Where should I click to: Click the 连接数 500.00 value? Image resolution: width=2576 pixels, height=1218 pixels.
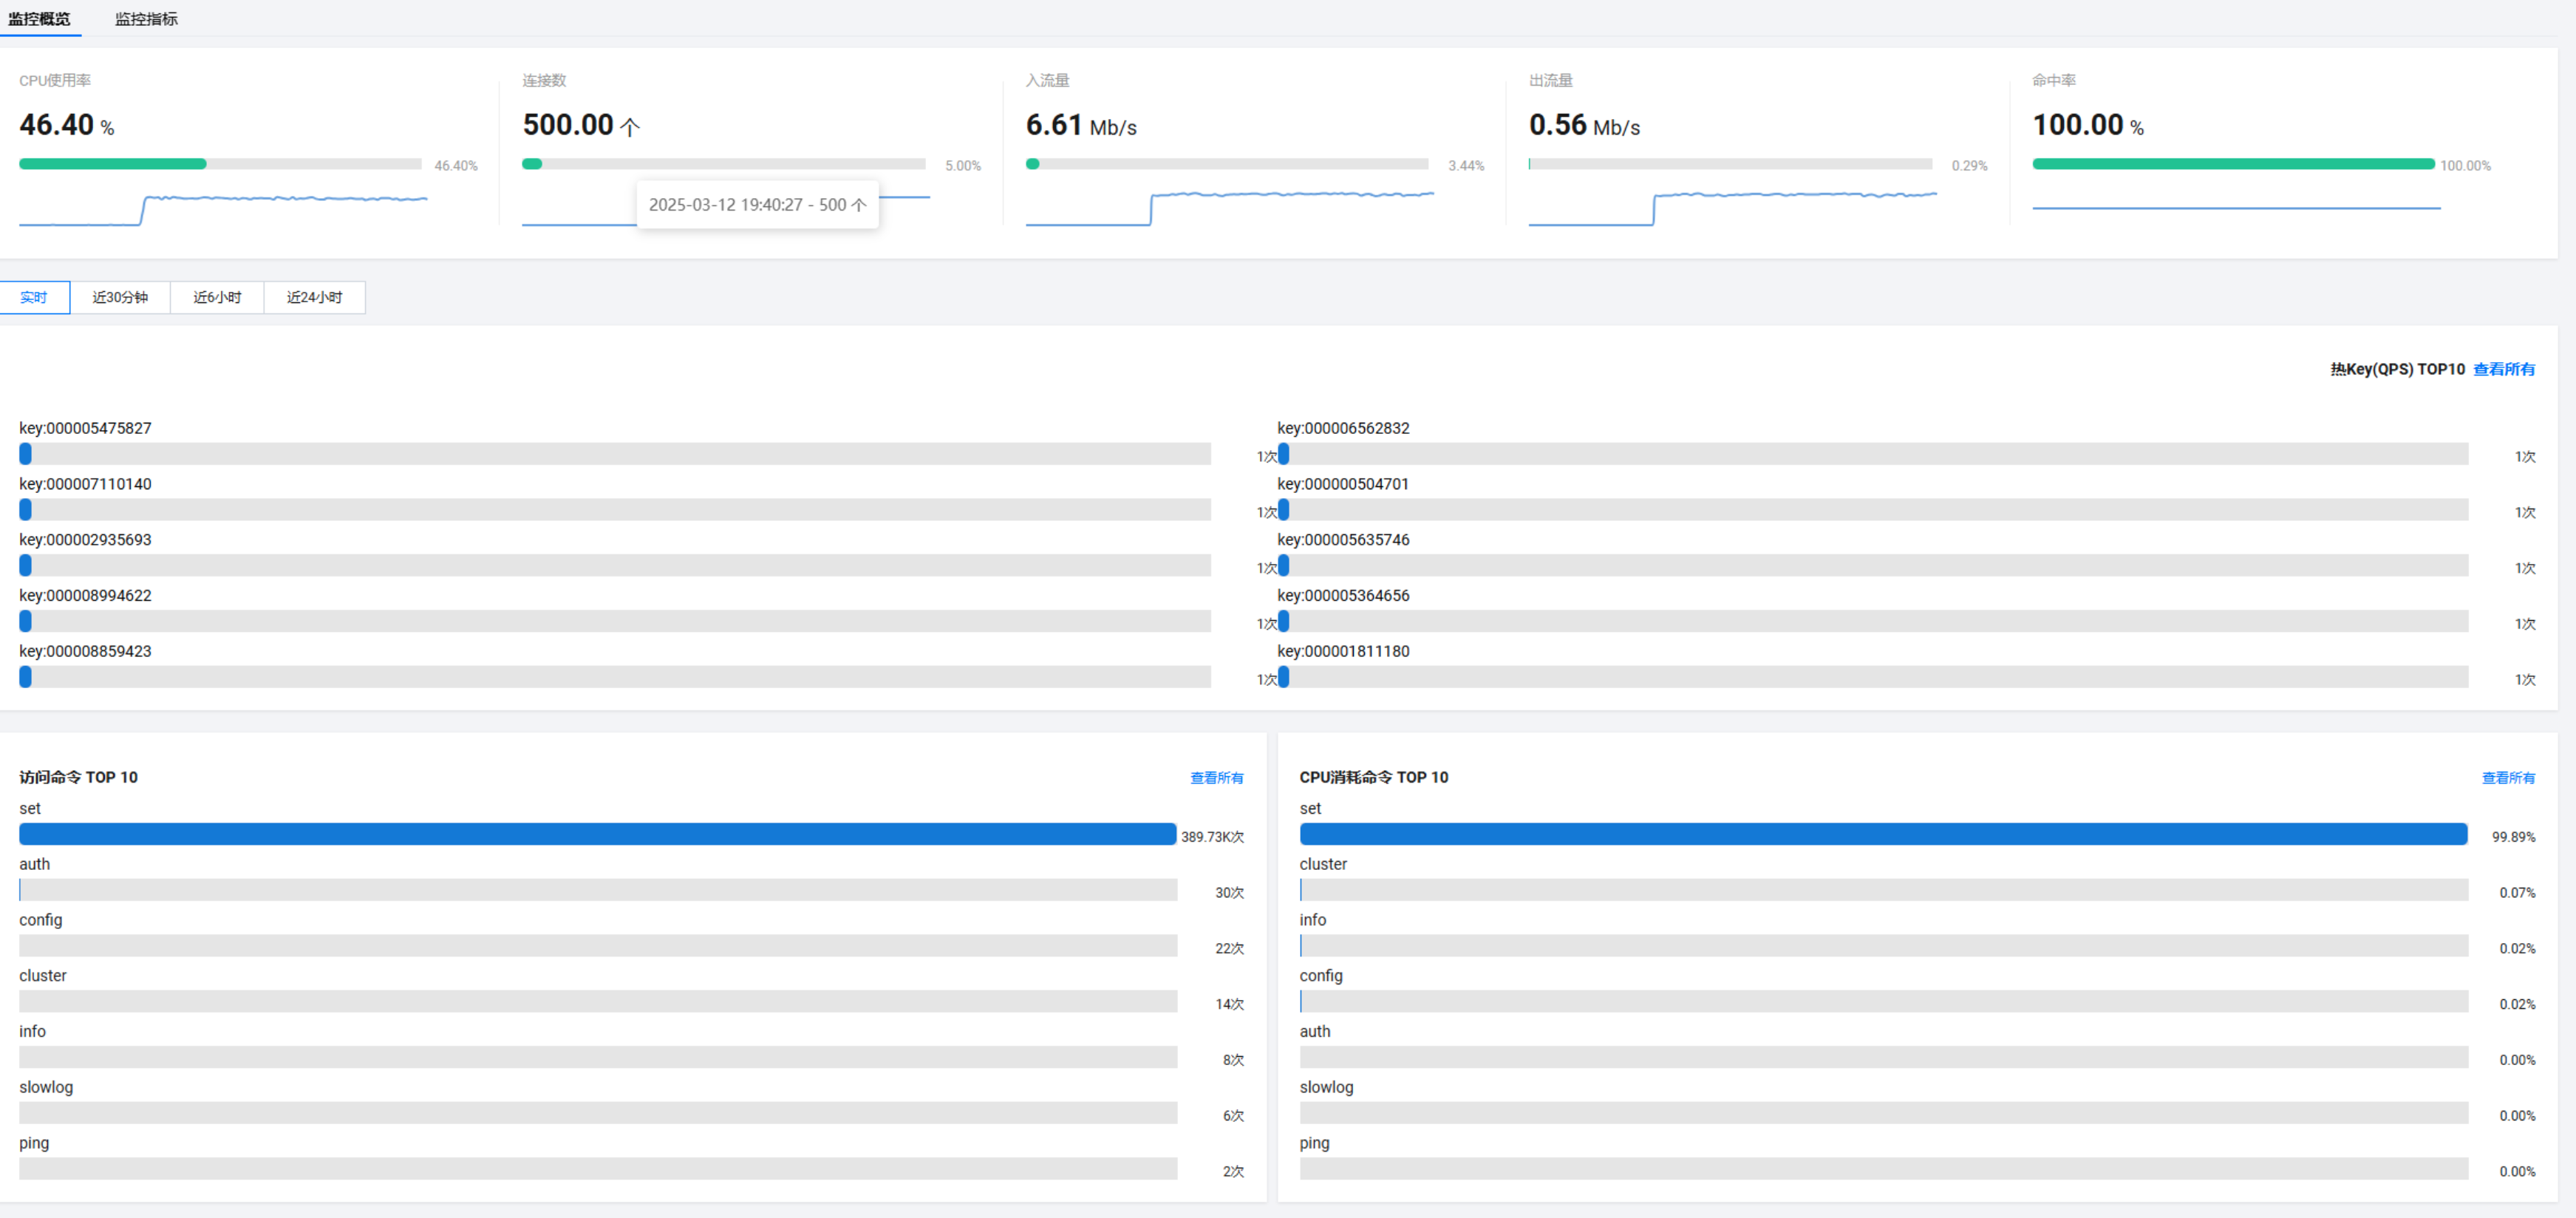568,125
